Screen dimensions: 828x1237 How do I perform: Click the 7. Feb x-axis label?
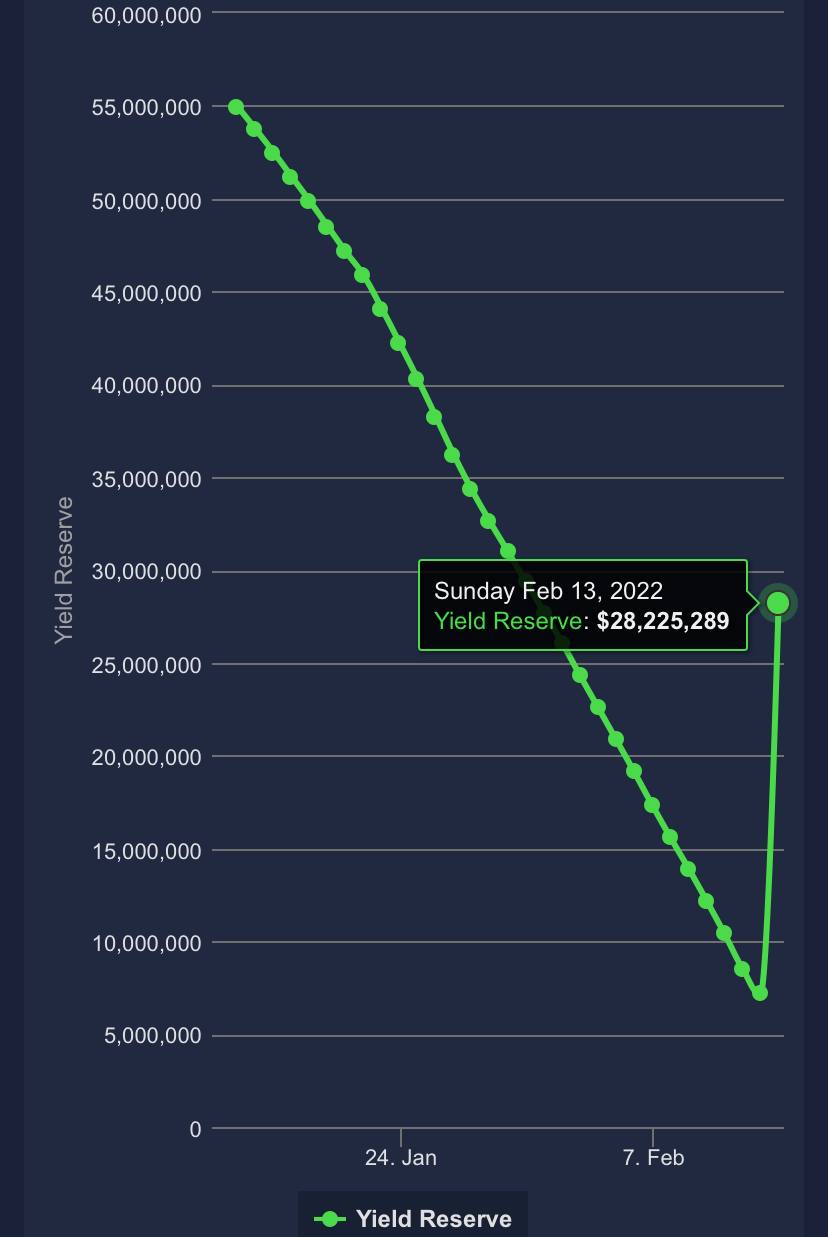pos(653,1158)
